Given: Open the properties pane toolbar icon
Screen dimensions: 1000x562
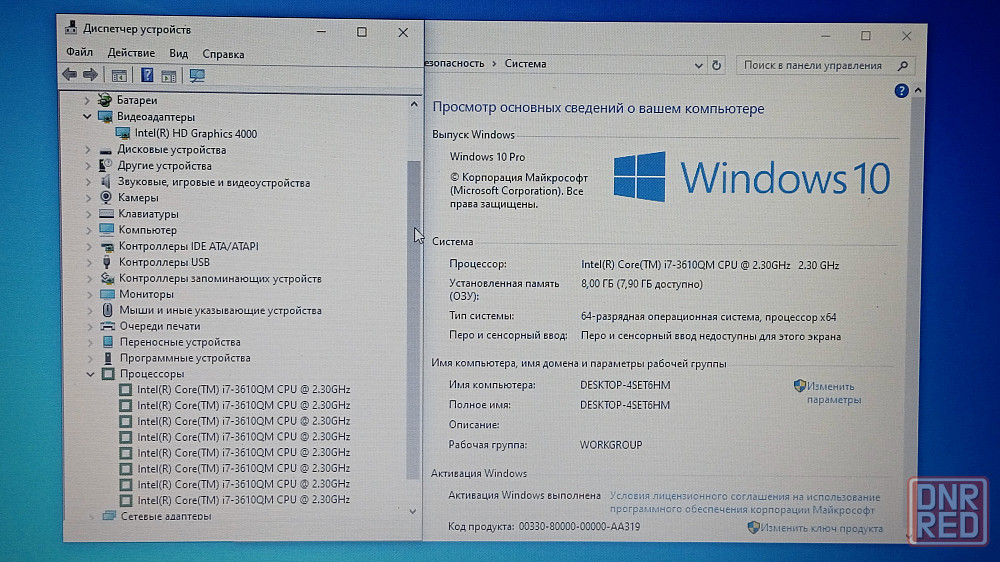Looking at the screenshot, I should tap(168, 76).
